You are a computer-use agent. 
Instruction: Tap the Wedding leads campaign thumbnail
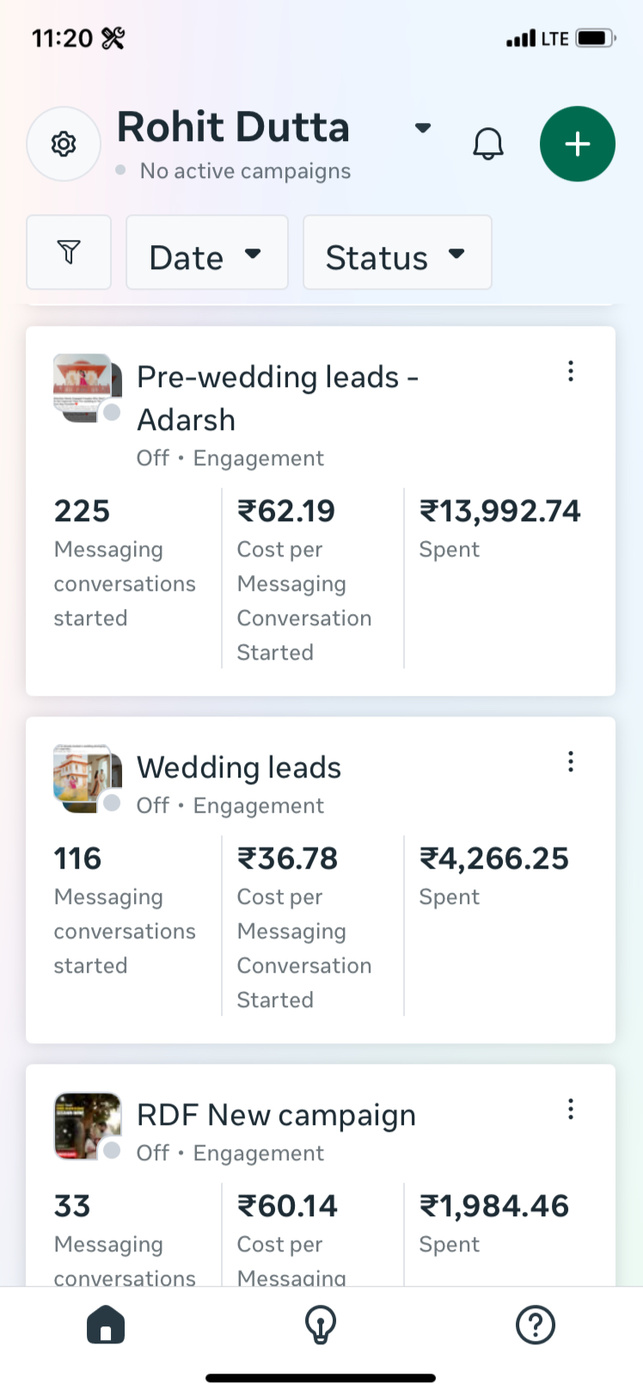(x=86, y=777)
